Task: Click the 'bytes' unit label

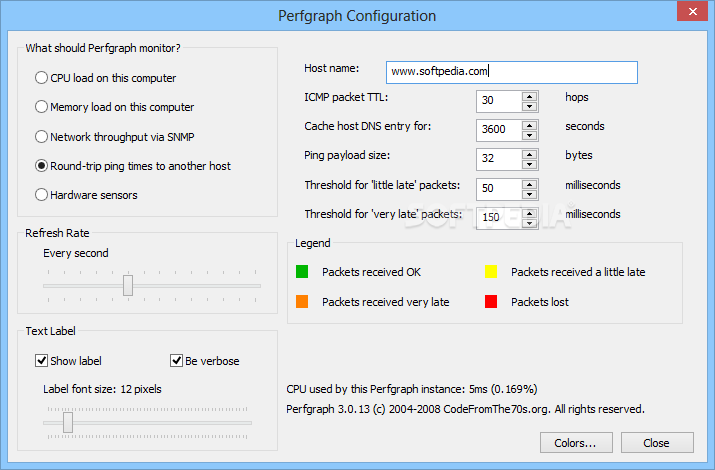Action: (x=579, y=155)
